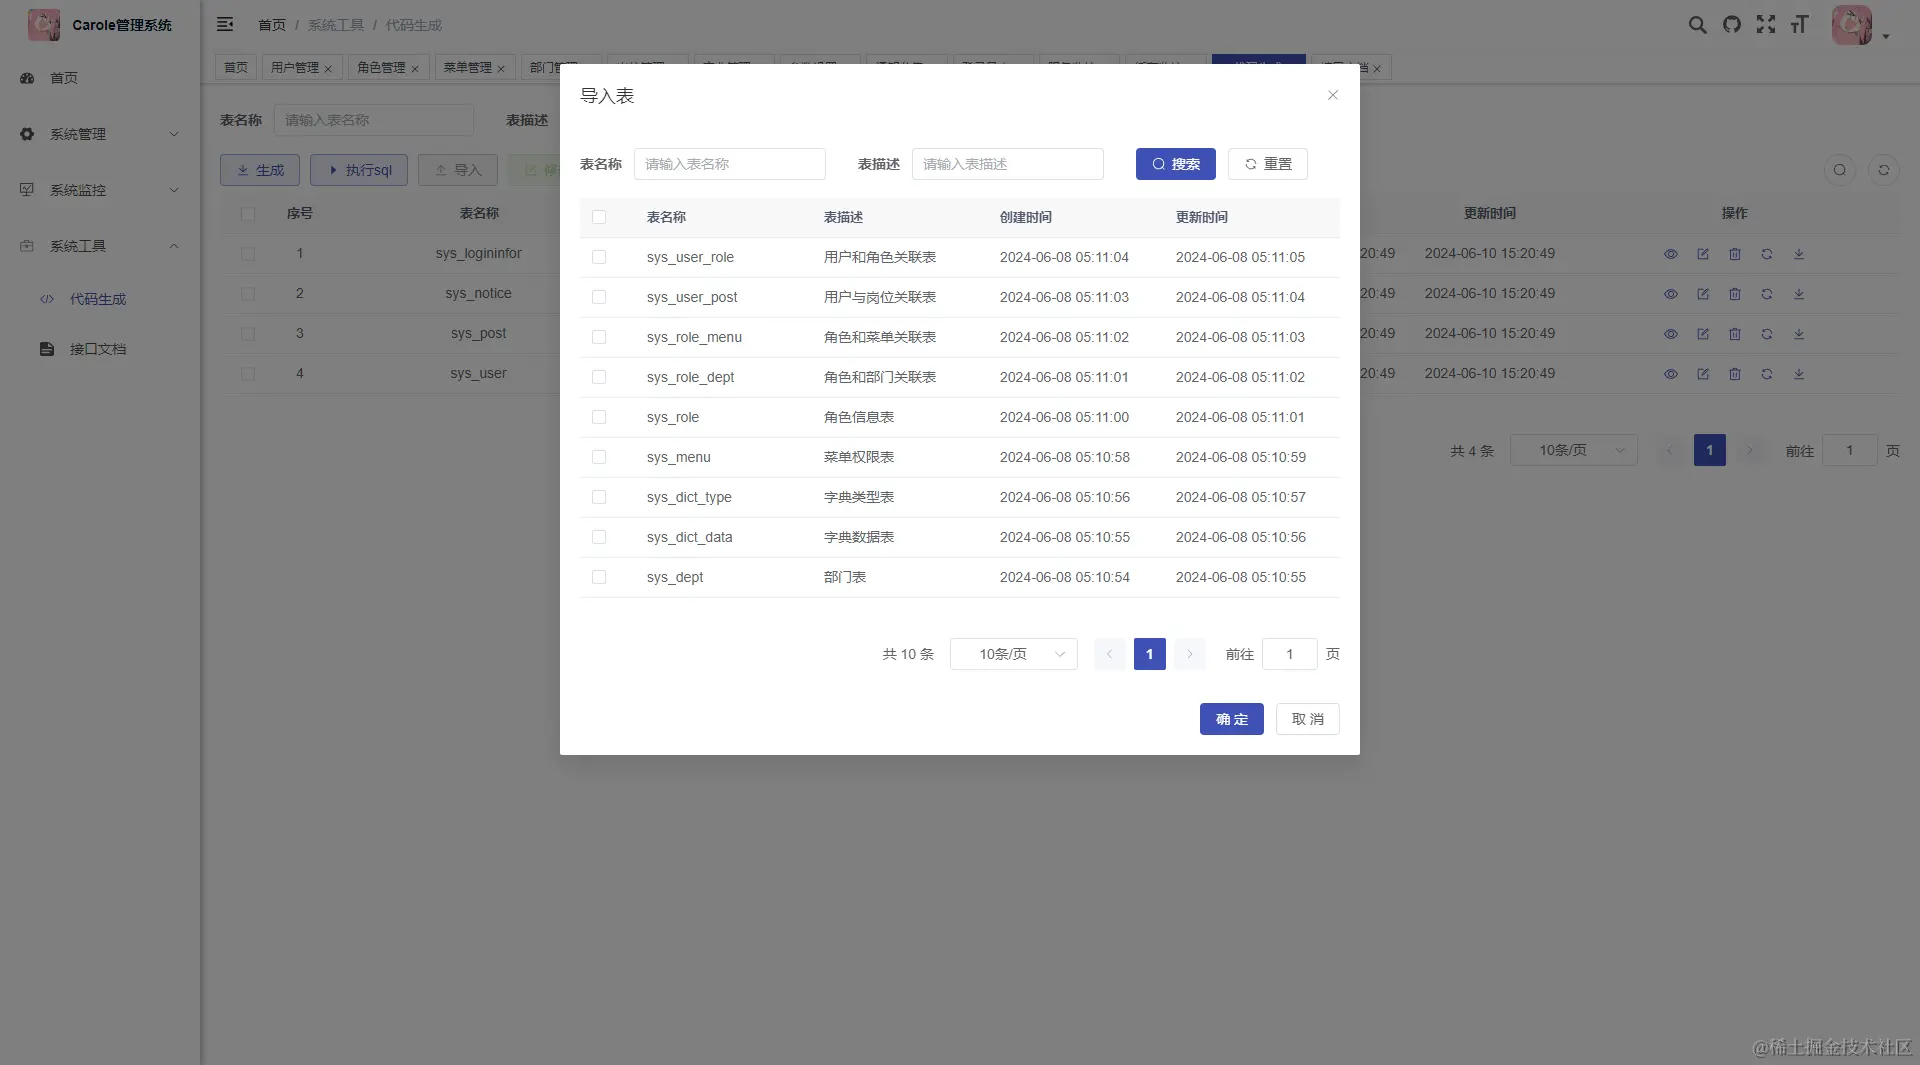Click the user avatar in top right

coord(1852,25)
